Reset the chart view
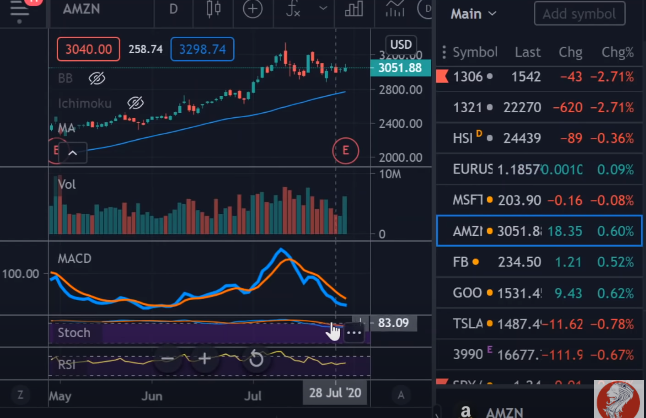The height and width of the screenshot is (418, 646). (x=256, y=359)
